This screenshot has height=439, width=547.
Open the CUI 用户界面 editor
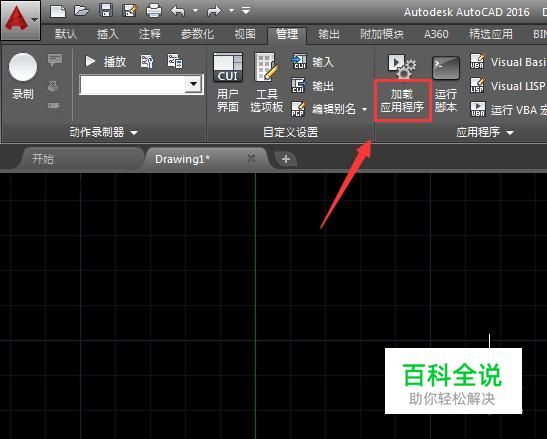point(228,83)
